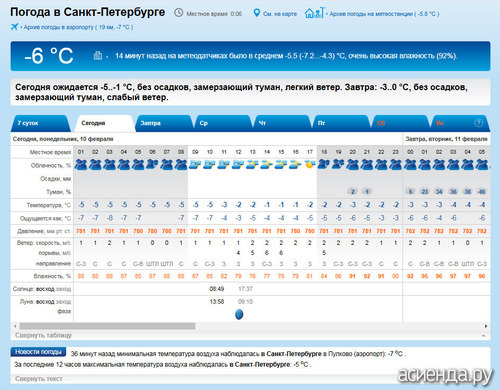Collapse the table with Свернуть таблицу
Image resolution: width=500 pixels, height=390 pixels.
click(43, 335)
